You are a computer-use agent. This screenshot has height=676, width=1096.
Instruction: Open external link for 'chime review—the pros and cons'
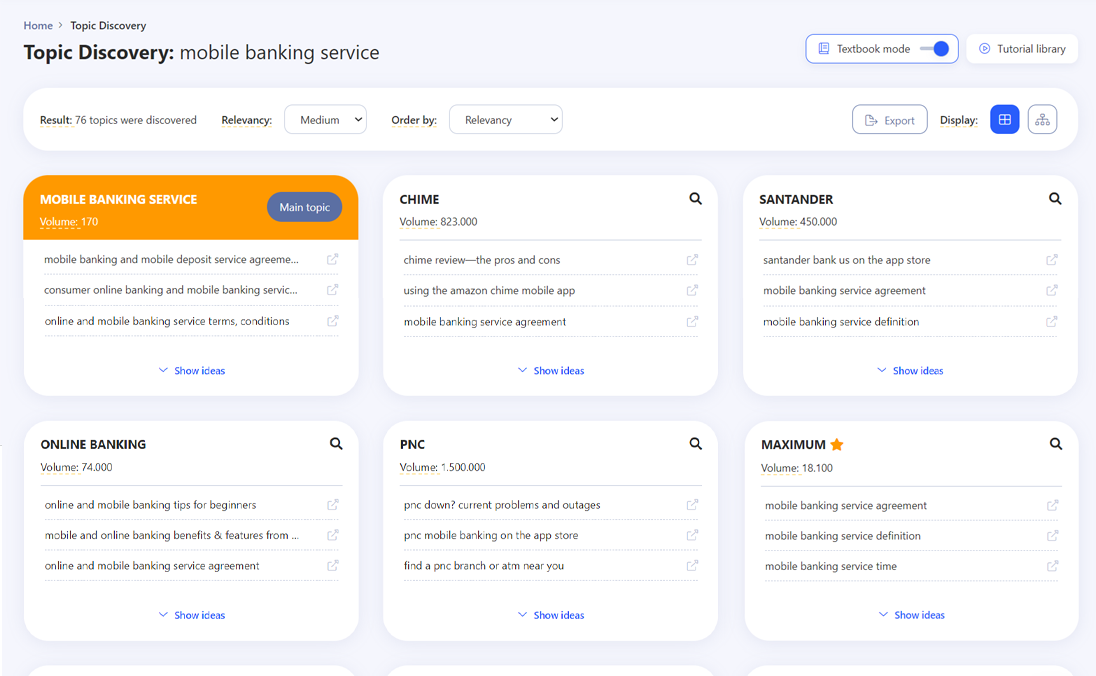click(x=692, y=260)
